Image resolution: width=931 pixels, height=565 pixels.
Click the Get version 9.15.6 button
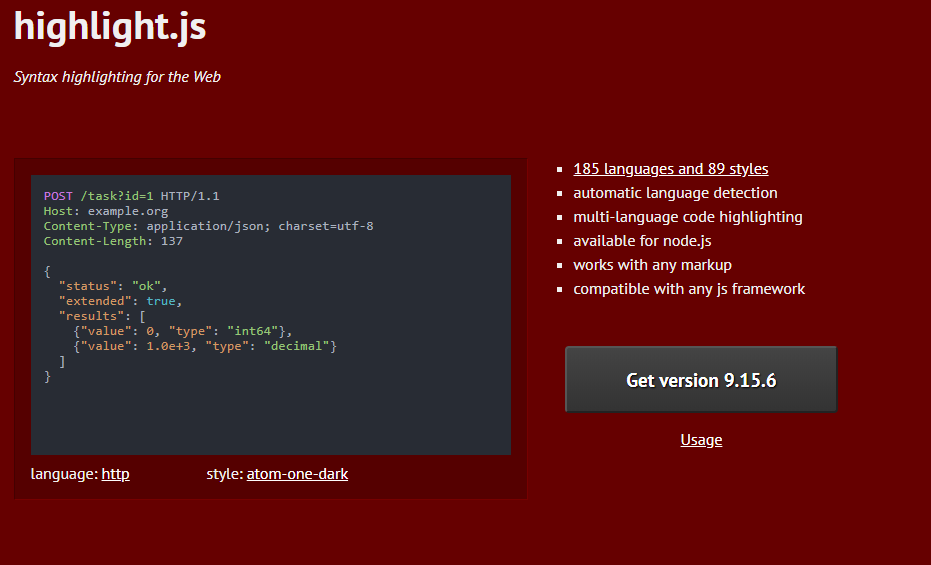pos(701,379)
